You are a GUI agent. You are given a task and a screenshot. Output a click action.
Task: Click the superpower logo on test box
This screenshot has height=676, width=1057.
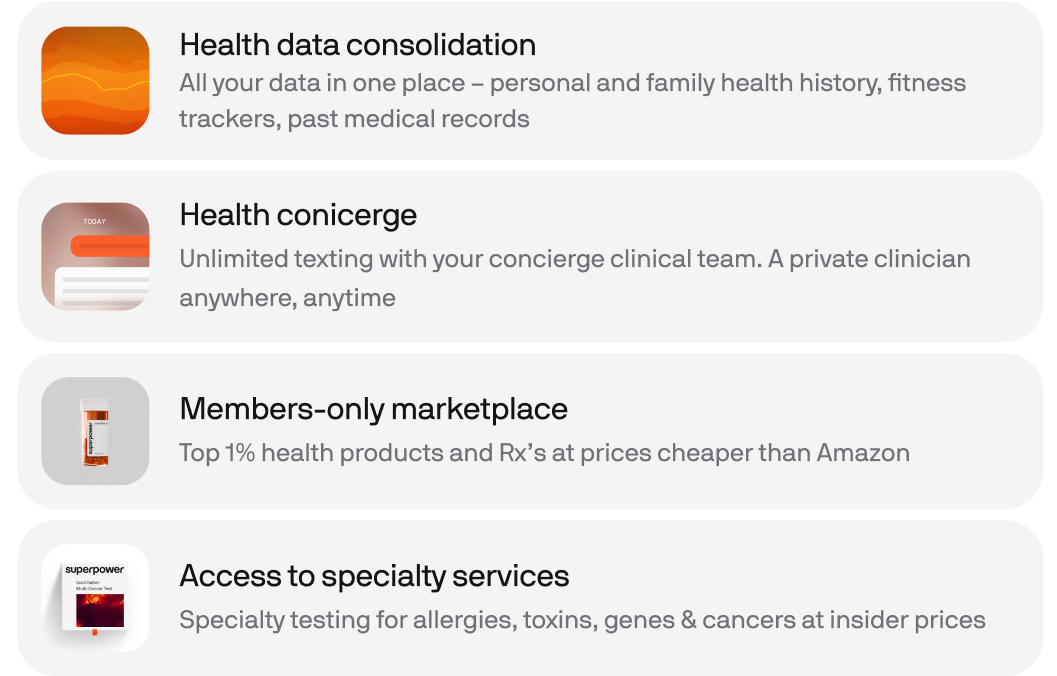[94, 570]
